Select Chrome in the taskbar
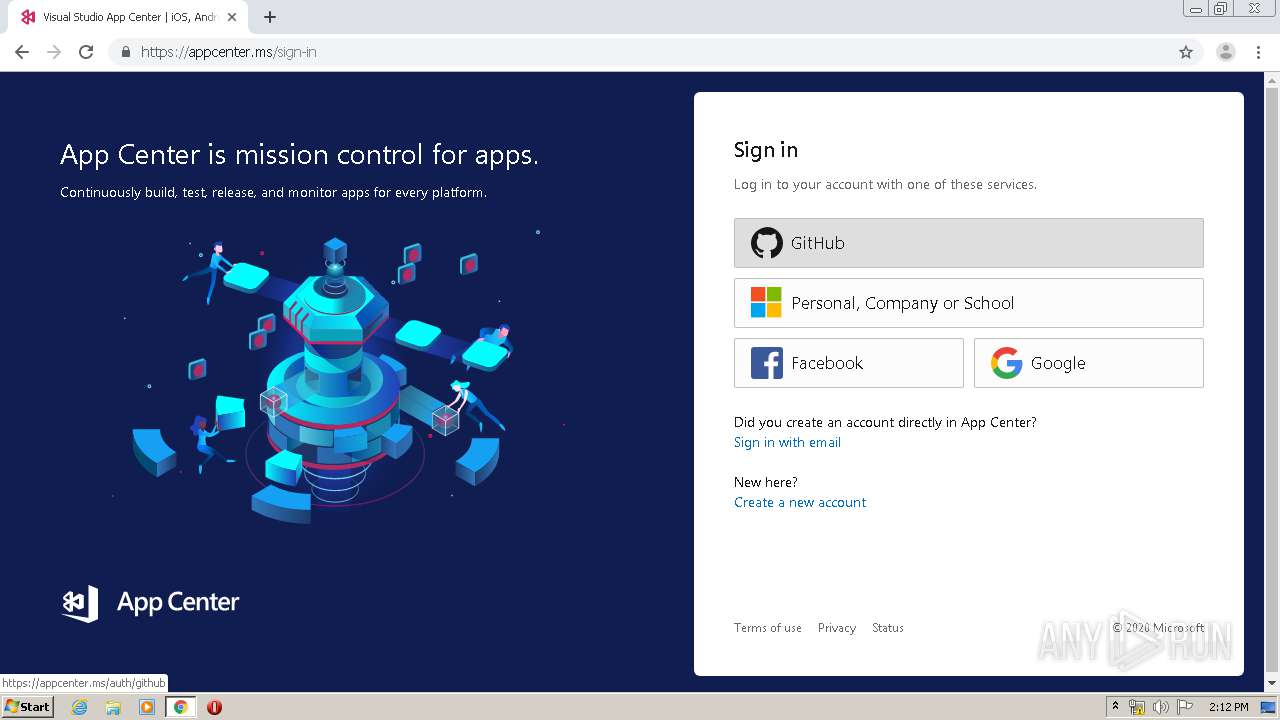Viewport: 1280px width, 720px height. [181, 707]
